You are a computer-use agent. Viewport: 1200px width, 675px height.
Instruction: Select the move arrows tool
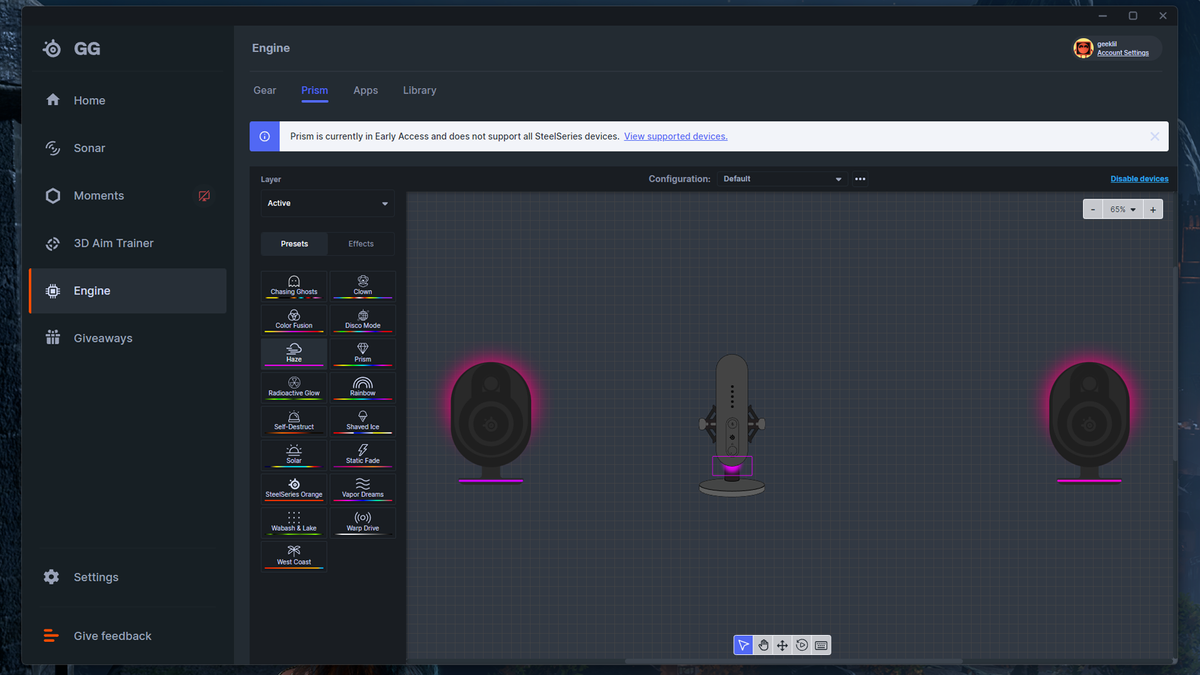pos(782,645)
